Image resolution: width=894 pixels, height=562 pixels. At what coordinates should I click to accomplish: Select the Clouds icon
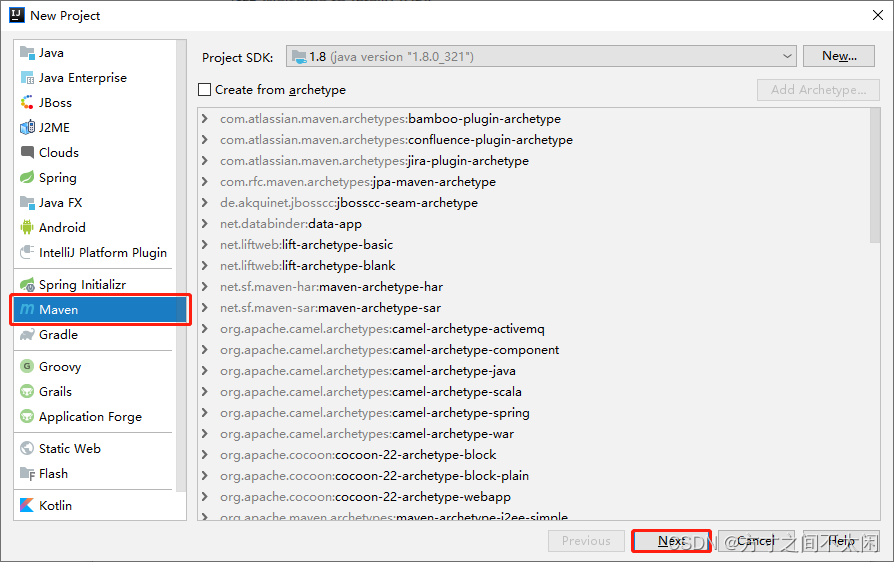coord(27,152)
